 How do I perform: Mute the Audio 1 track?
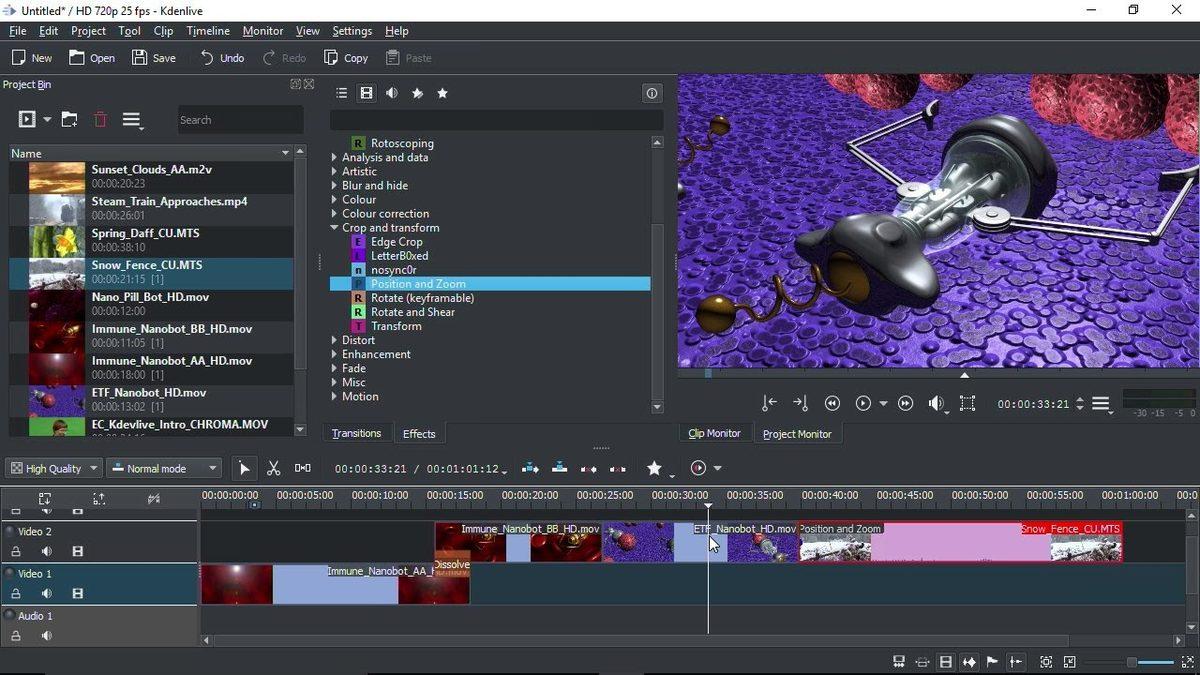coord(46,635)
